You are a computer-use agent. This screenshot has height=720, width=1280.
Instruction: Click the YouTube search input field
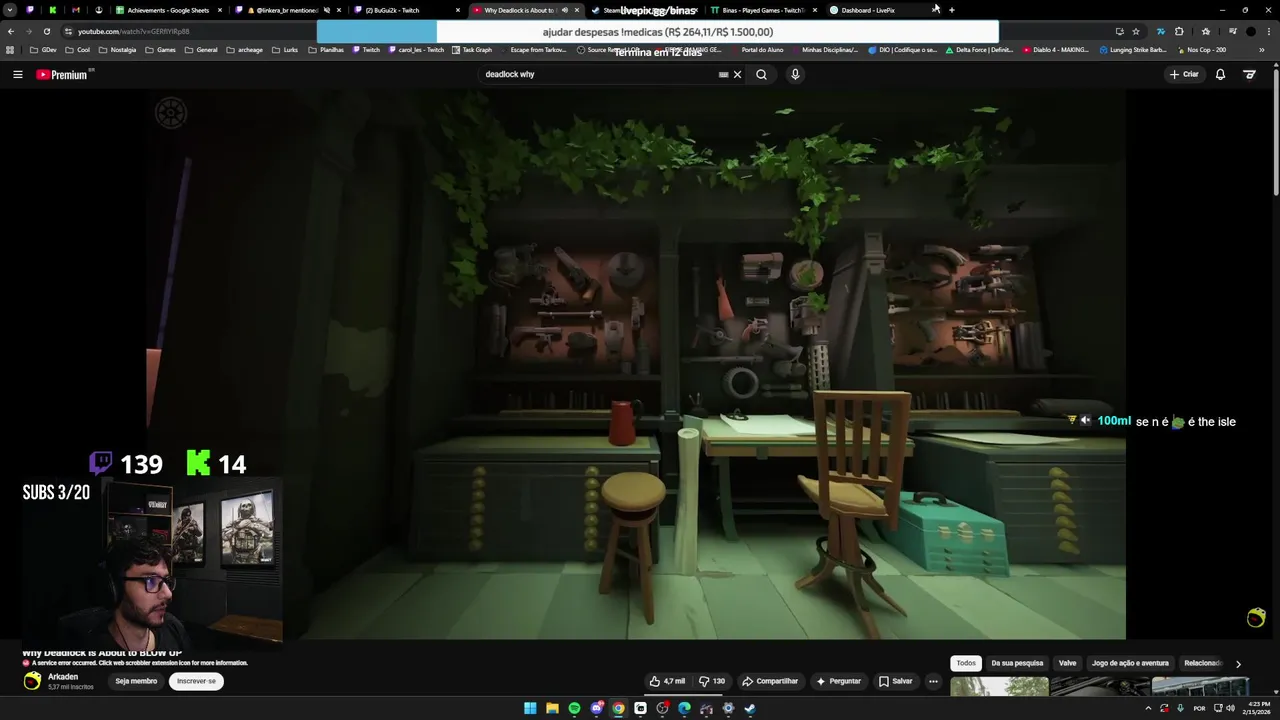[x=598, y=74]
